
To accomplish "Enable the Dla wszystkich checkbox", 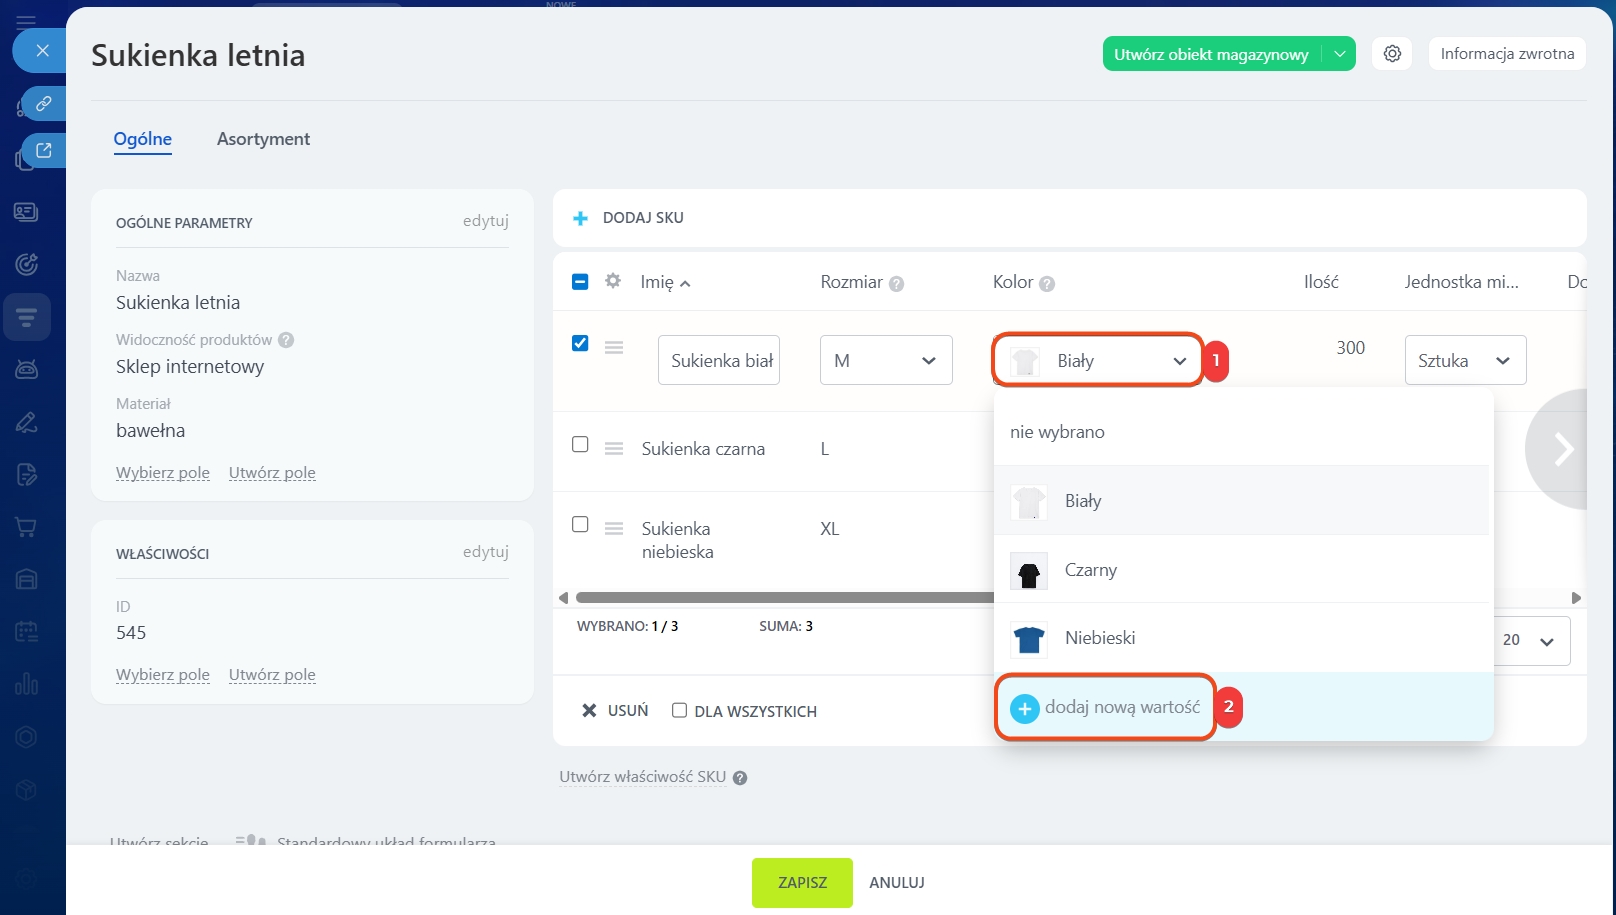I will [679, 711].
